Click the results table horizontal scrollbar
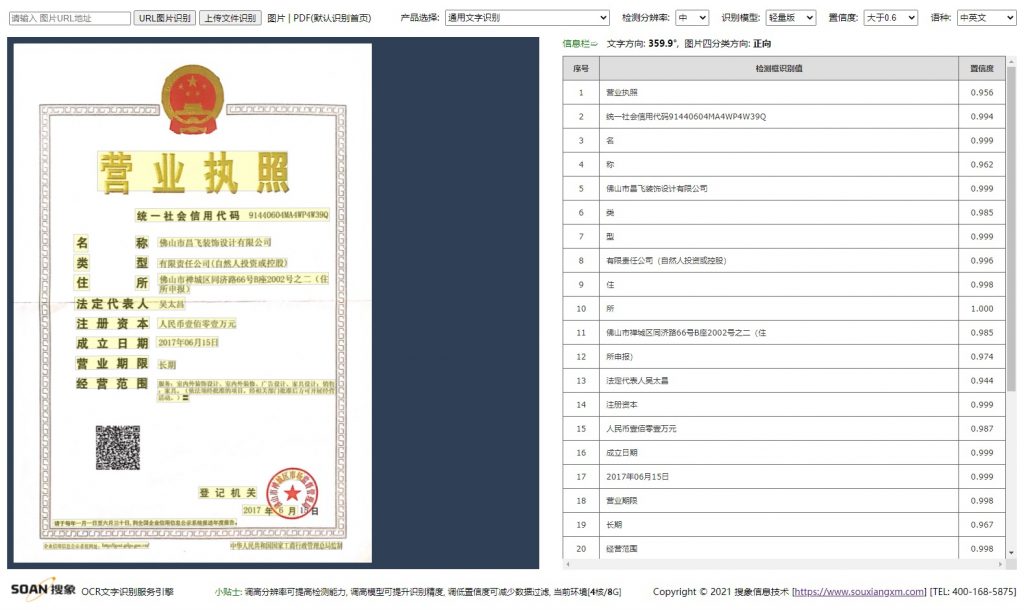Viewport: 1024px width, 610px height. (x=784, y=564)
